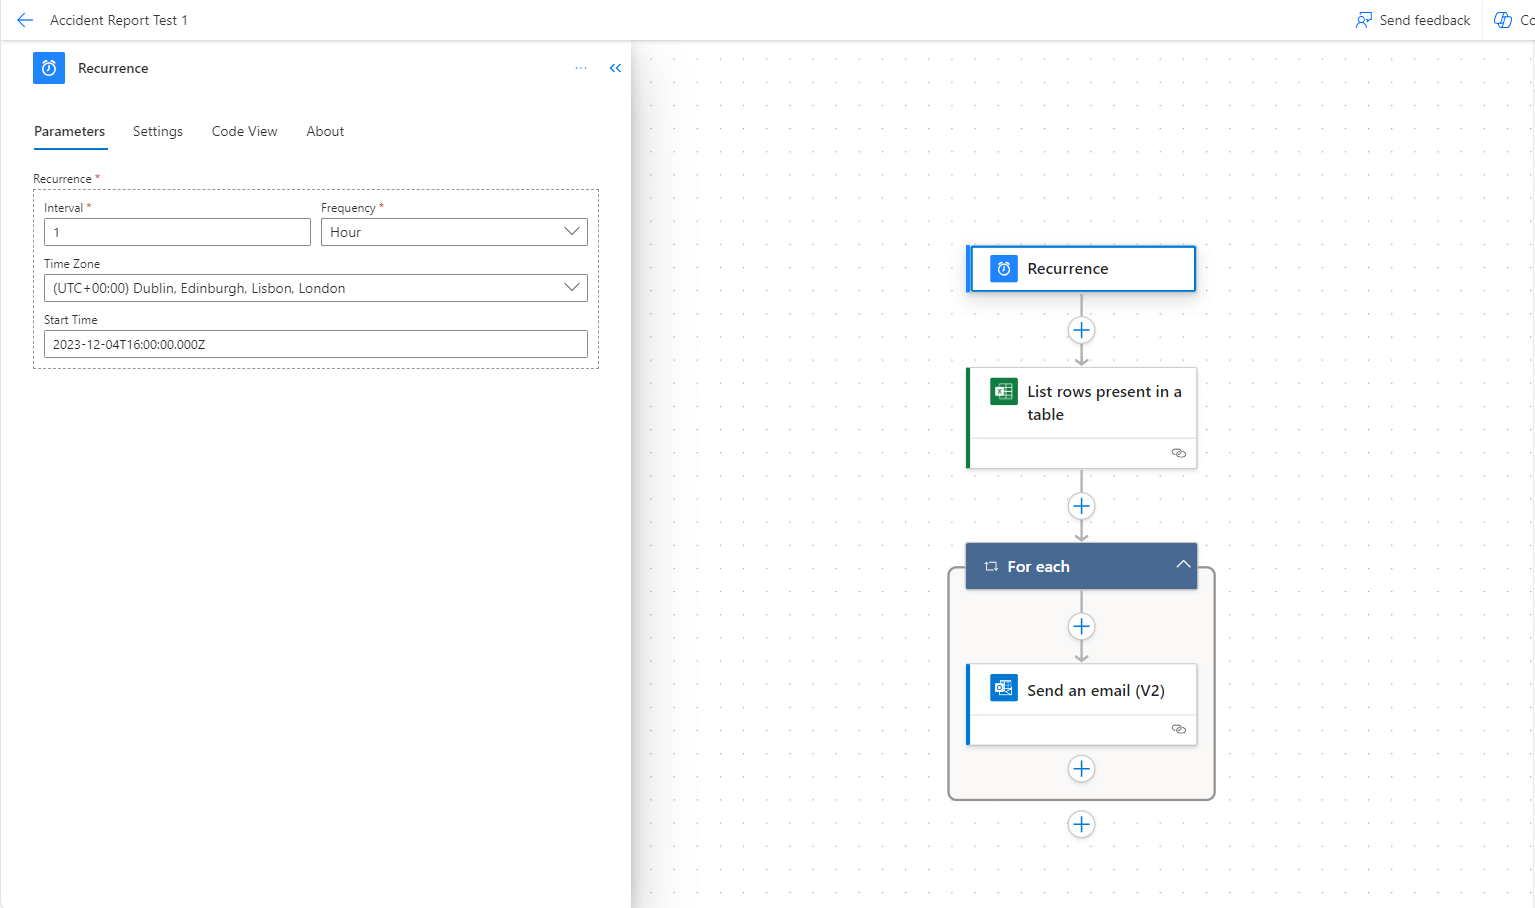Go to the About tab
1535x908 pixels.
coord(325,131)
